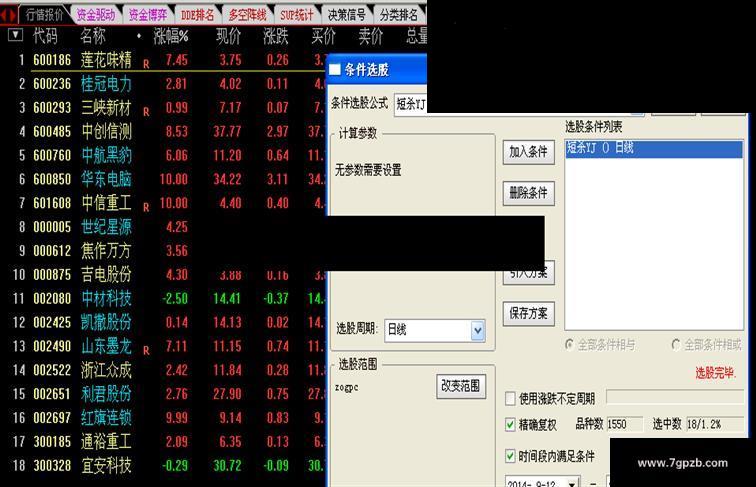Click the 加入条件 button

click(x=528, y=152)
